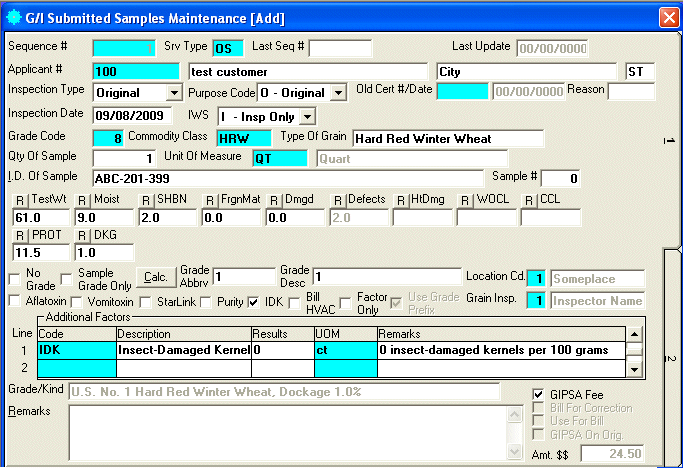Screen dimensions: 683x468
Task: Click Additional Factors scroll down arrow
Action: pyautogui.click(x=633, y=369)
